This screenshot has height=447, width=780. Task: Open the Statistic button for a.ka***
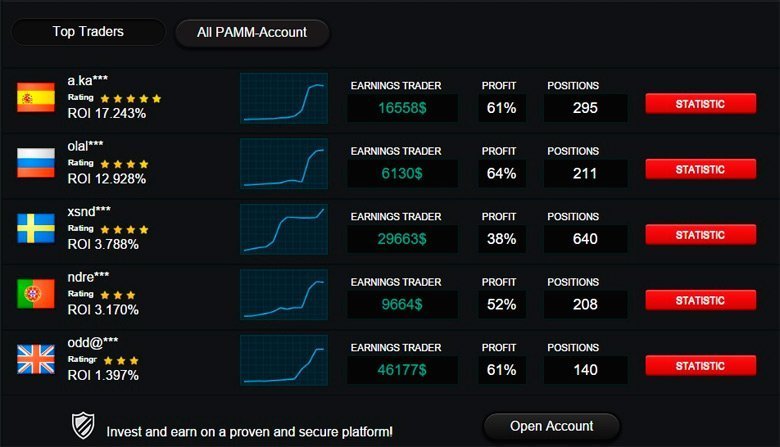[x=700, y=104]
